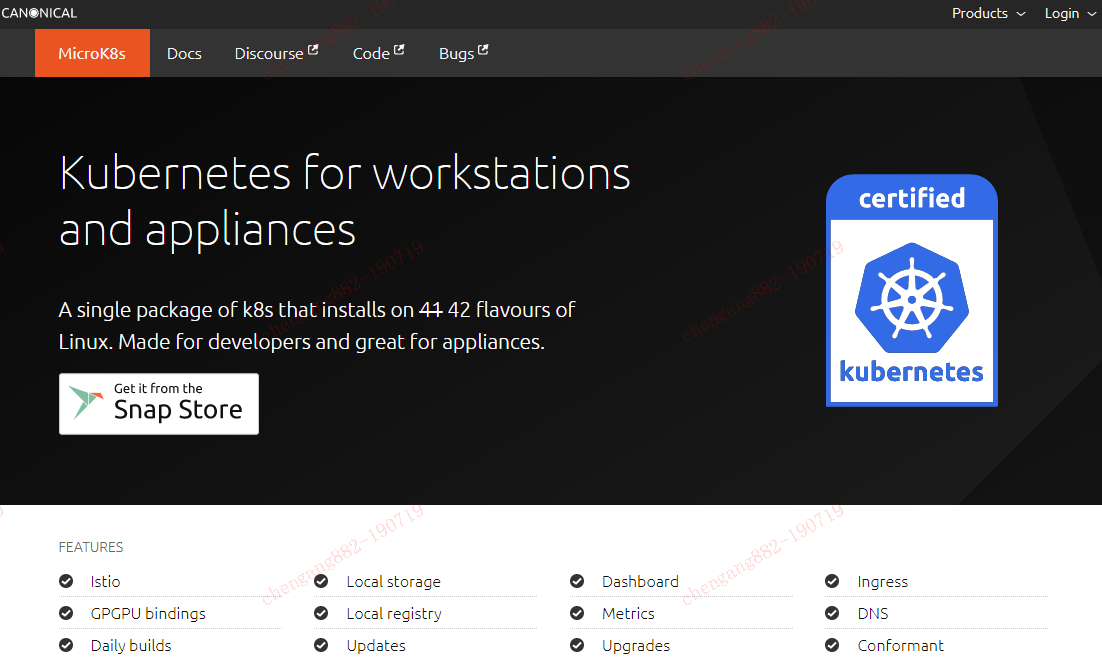
Task: Expand the Login dropdown menu
Action: (x=1070, y=13)
